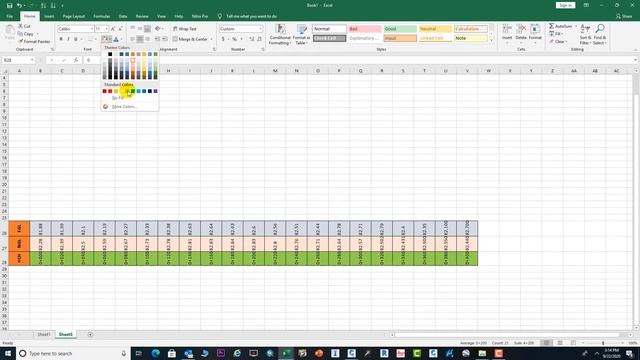Viewport: 640px width, 360px height.
Task: Open the Merge & Center dropdown arrow
Action: (211, 39)
